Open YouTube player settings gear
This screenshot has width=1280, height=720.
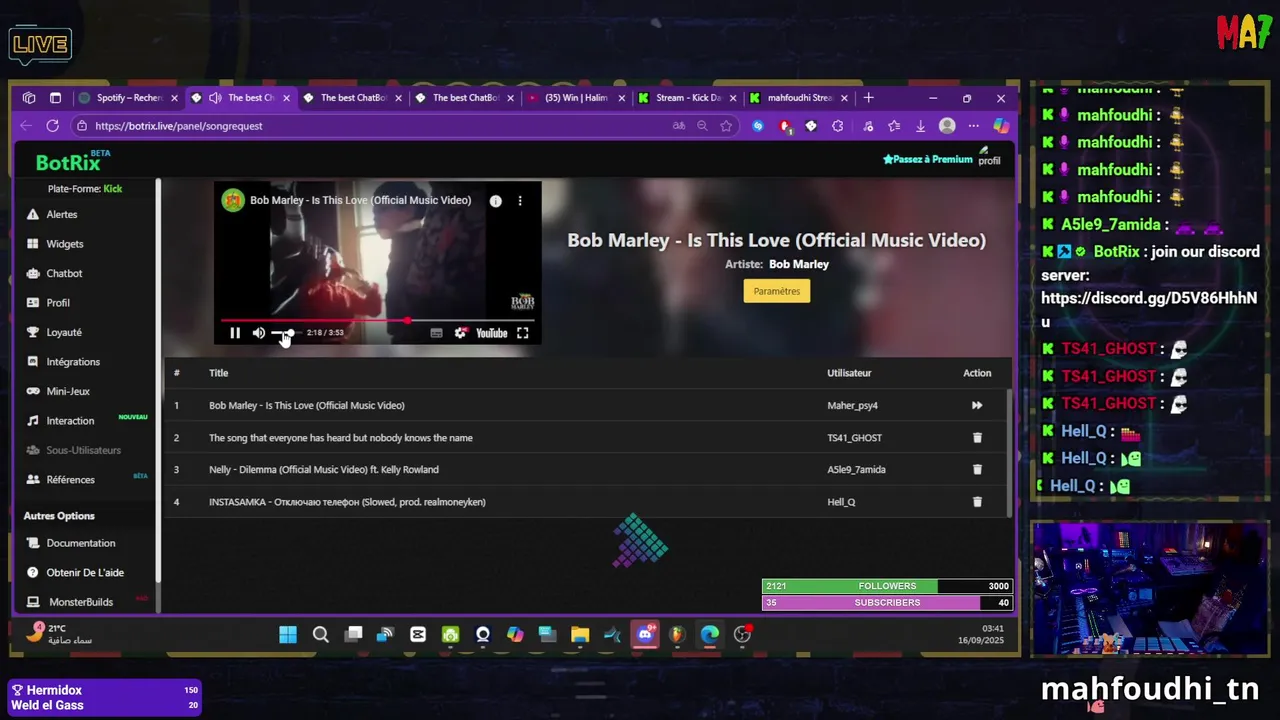click(x=460, y=333)
